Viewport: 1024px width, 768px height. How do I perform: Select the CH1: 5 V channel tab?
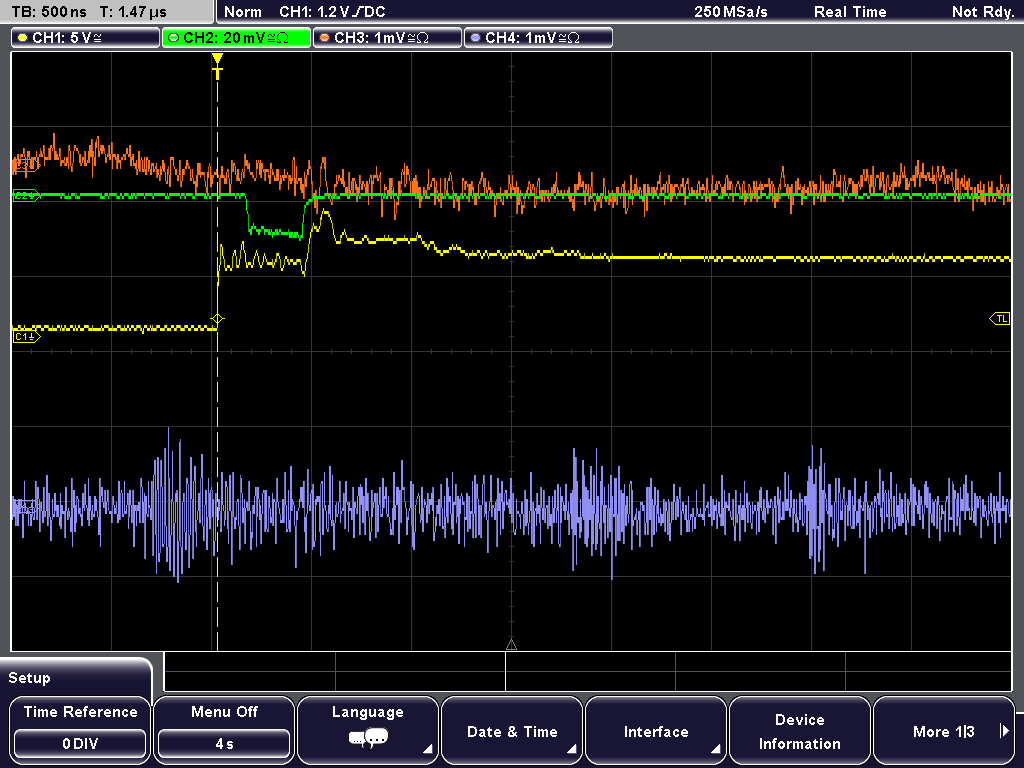[86, 38]
